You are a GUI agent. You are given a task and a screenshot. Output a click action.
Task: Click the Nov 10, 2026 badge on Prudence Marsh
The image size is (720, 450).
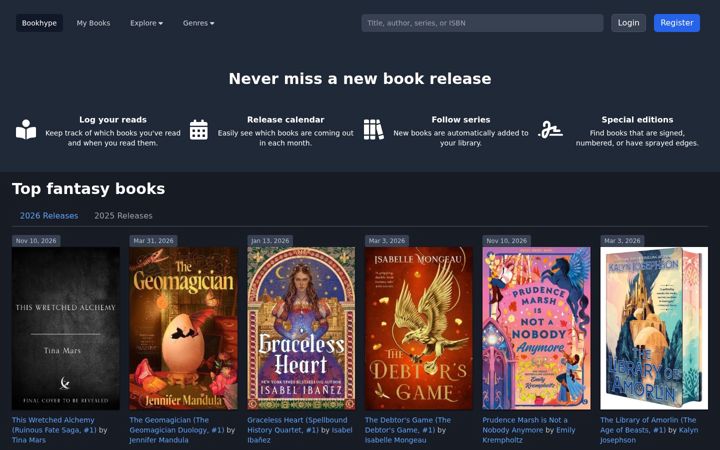(506, 241)
